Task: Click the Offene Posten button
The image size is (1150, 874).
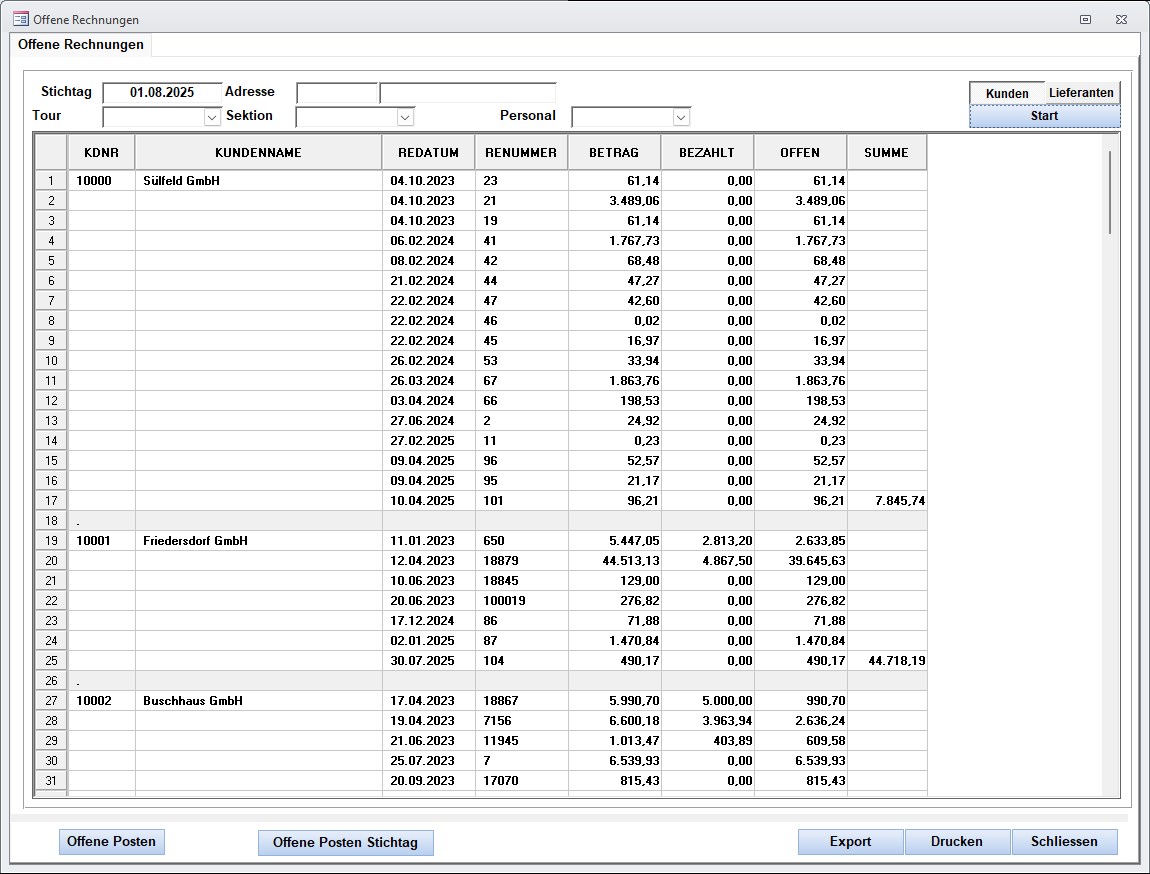Action: [x=111, y=842]
